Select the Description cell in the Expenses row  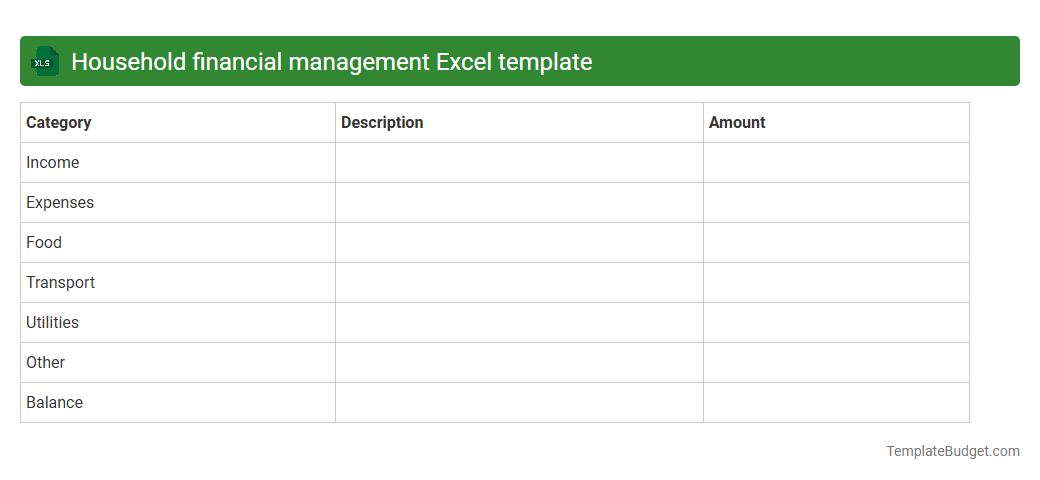[519, 203]
